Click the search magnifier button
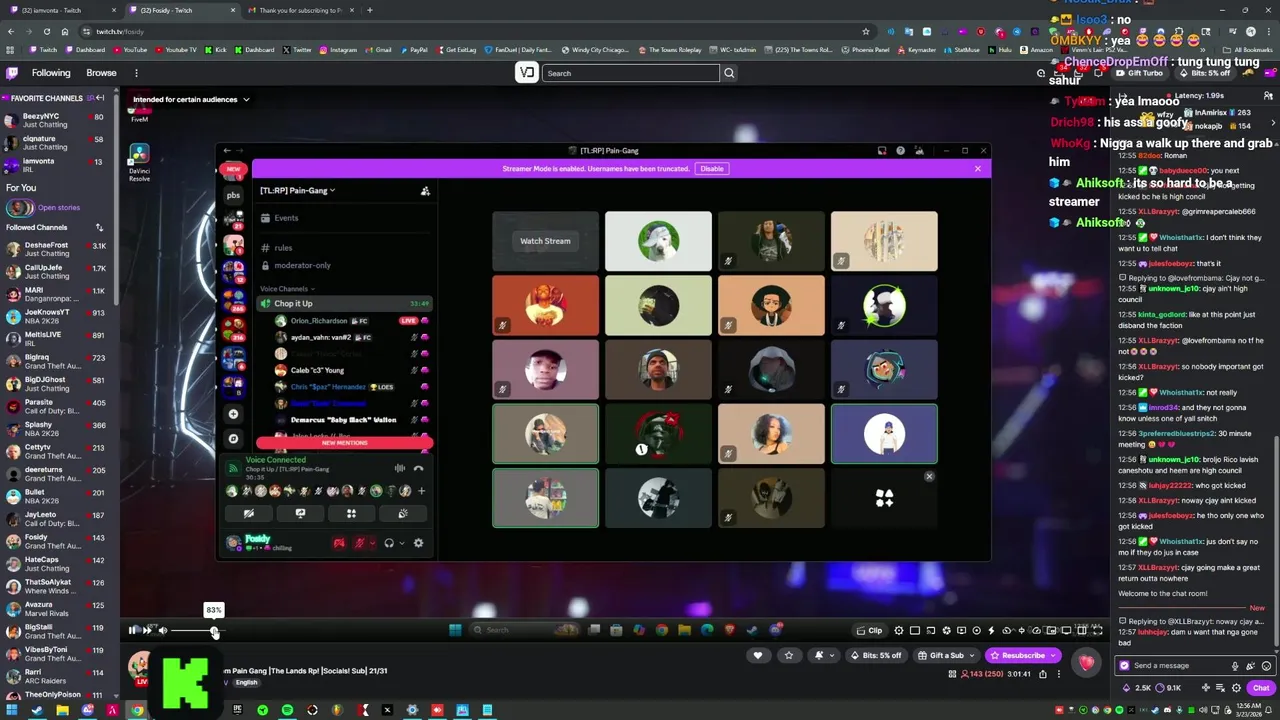 (729, 73)
